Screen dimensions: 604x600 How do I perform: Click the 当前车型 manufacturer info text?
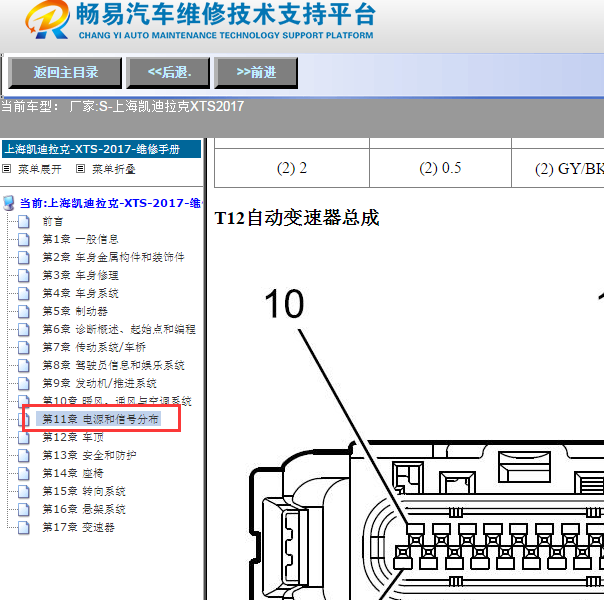click(x=122, y=106)
